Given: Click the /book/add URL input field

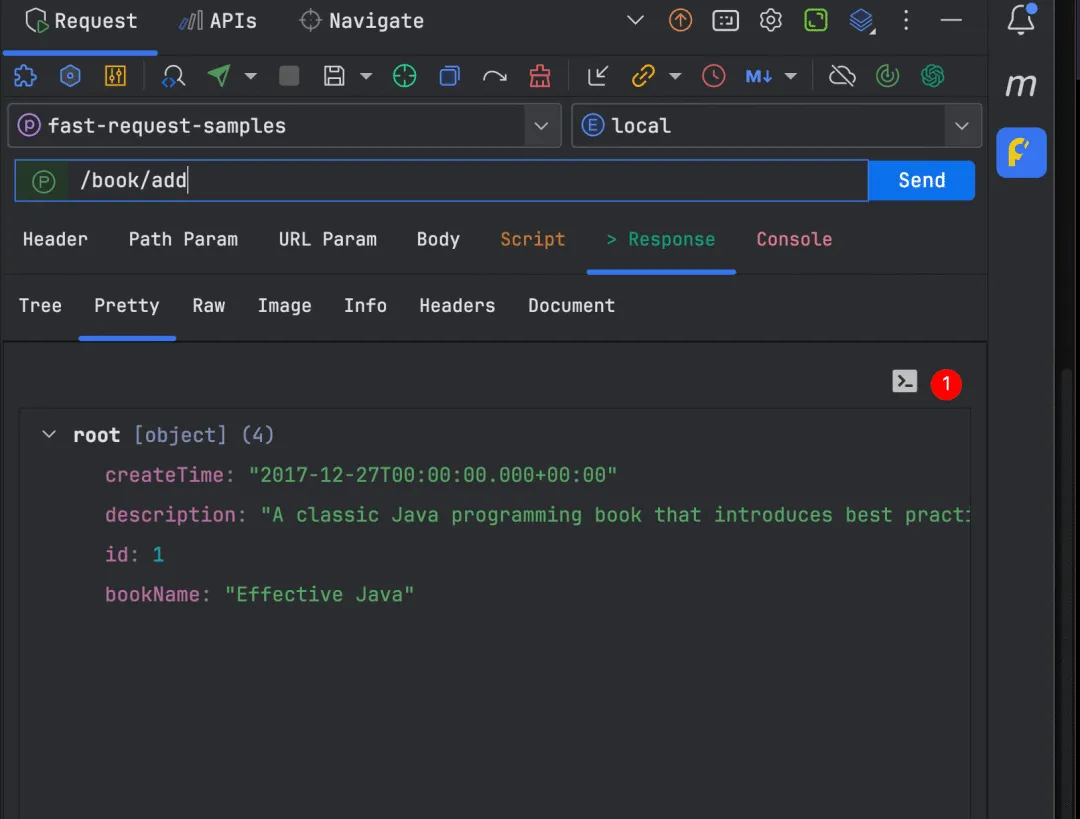Looking at the screenshot, I should [468, 180].
